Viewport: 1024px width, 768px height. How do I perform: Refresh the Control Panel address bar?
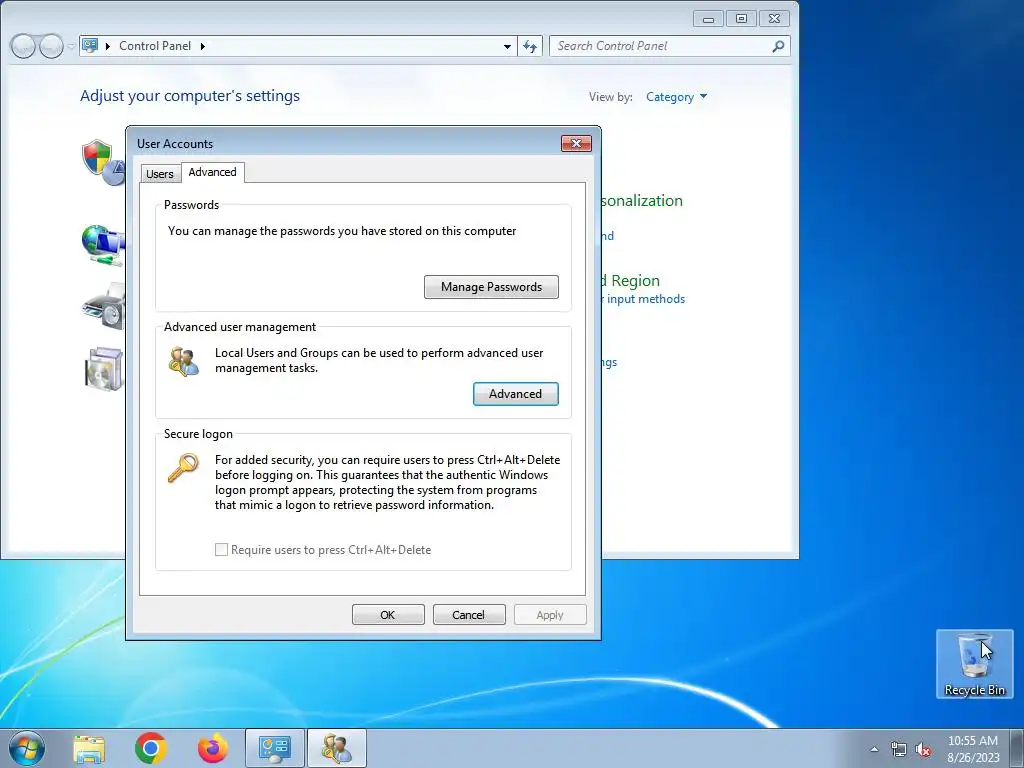(x=530, y=46)
